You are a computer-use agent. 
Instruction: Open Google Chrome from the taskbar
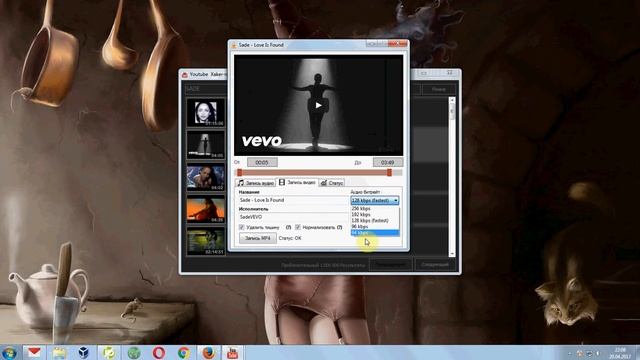[x=184, y=353]
